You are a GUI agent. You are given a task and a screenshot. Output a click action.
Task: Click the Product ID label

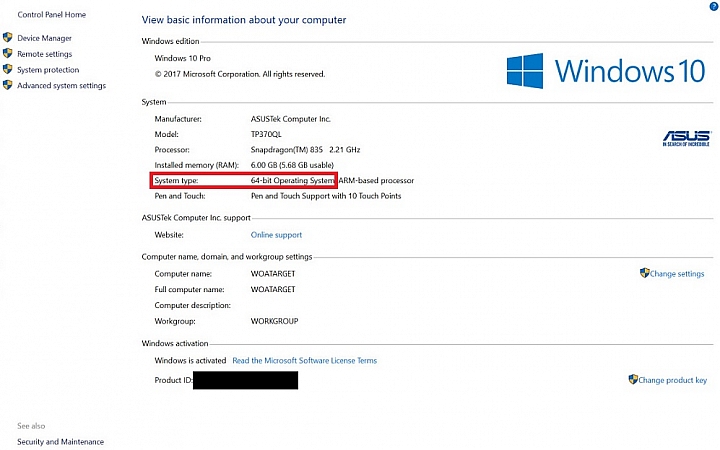174,380
